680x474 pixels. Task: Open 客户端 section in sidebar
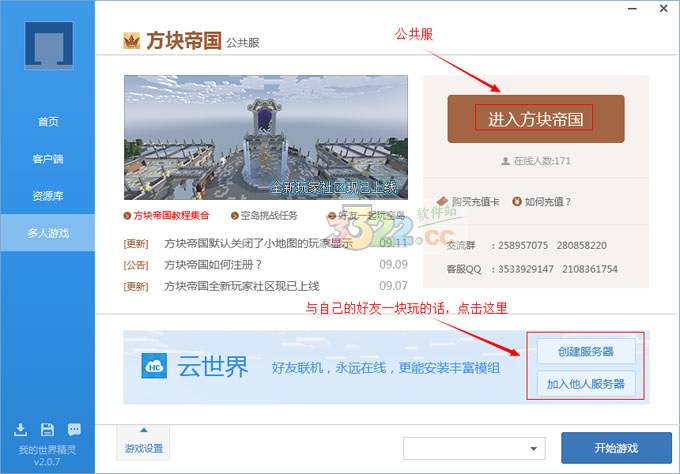pyautogui.click(x=48, y=159)
